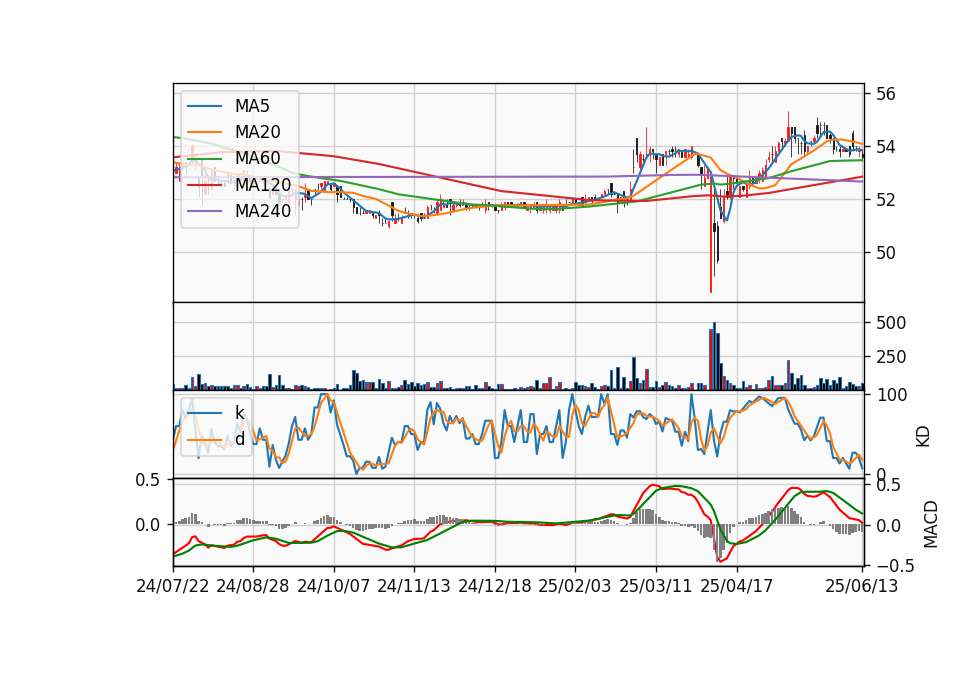Click the price axis value 52
Image resolution: width=960 pixels, height=690 pixels.
coord(885,200)
